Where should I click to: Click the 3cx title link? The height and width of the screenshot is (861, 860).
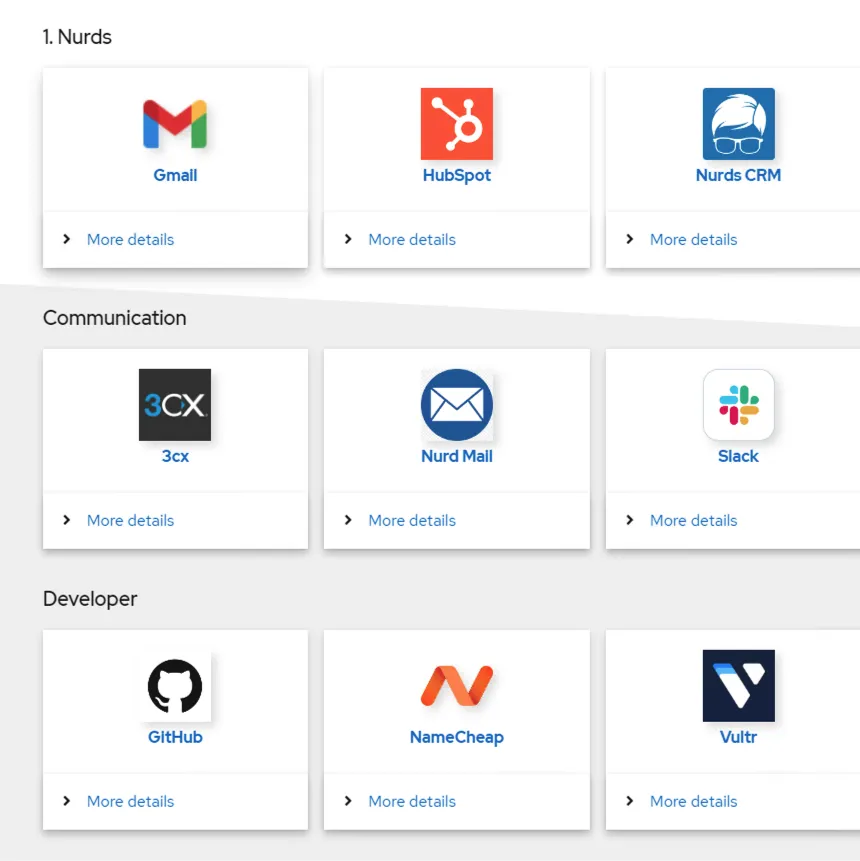coord(175,456)
